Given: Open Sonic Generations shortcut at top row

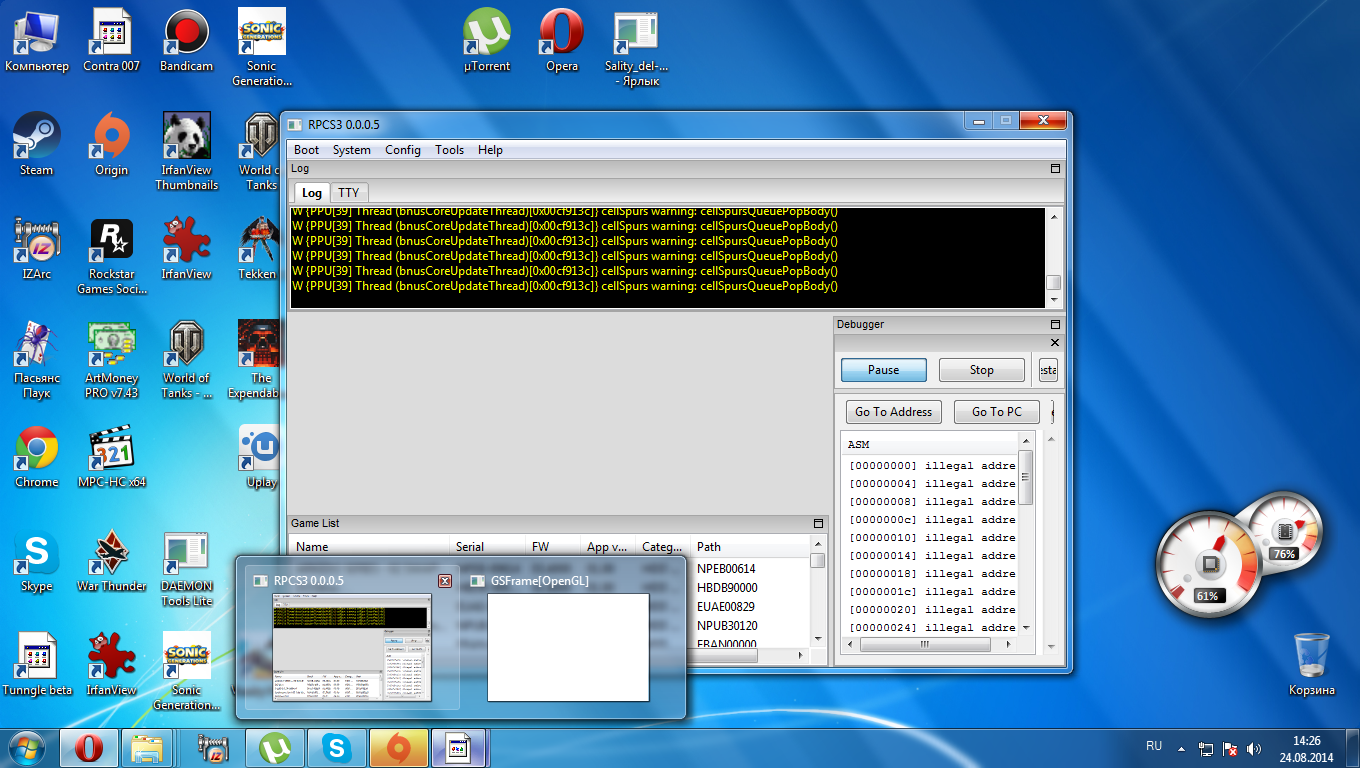Looking at the screenshot, I should point(262,47).
